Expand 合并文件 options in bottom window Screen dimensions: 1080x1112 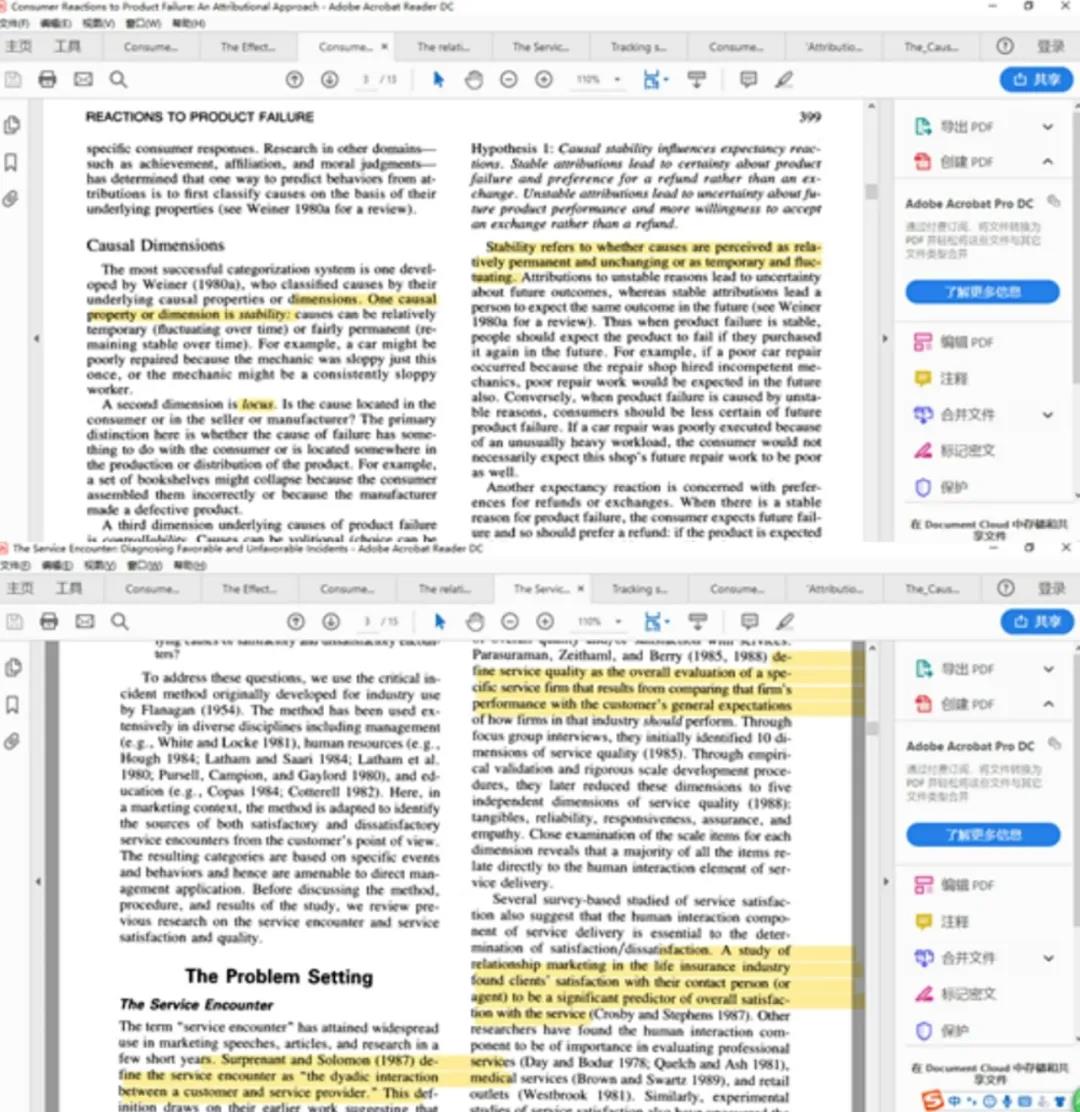(1047, 957)
